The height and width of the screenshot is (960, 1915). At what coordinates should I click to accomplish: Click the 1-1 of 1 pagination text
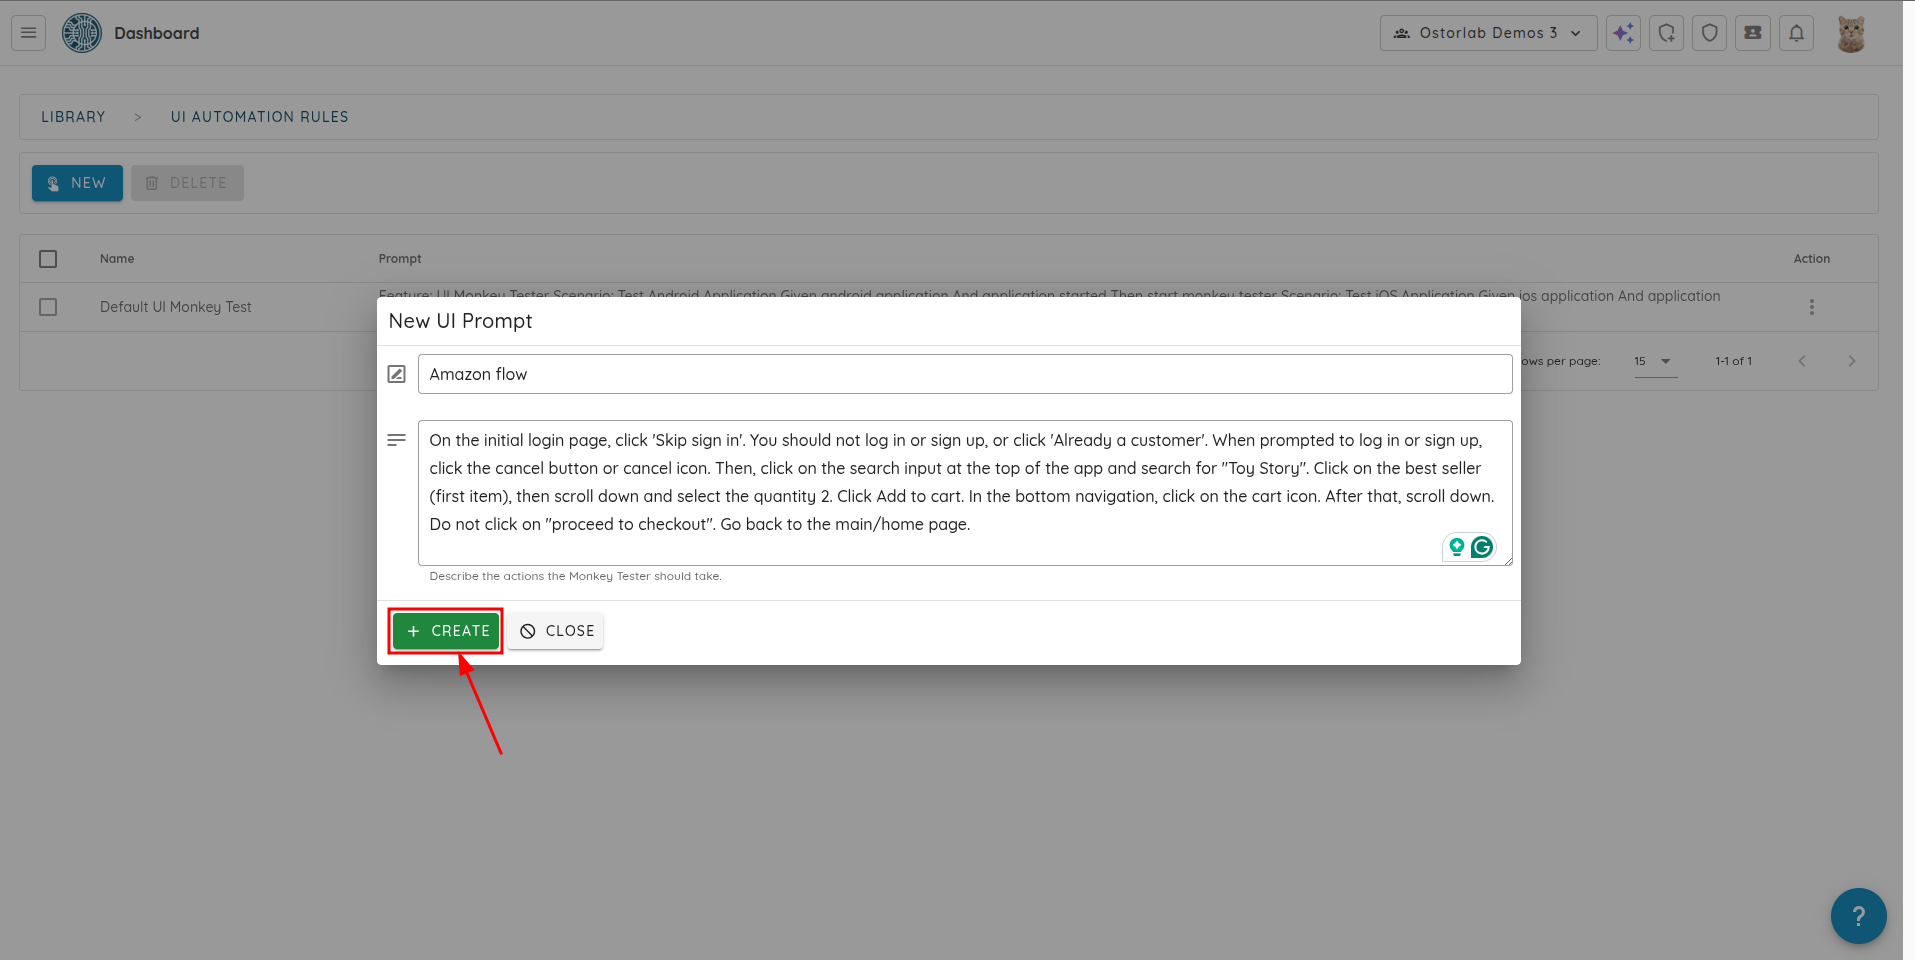[x=1733, y=361]
